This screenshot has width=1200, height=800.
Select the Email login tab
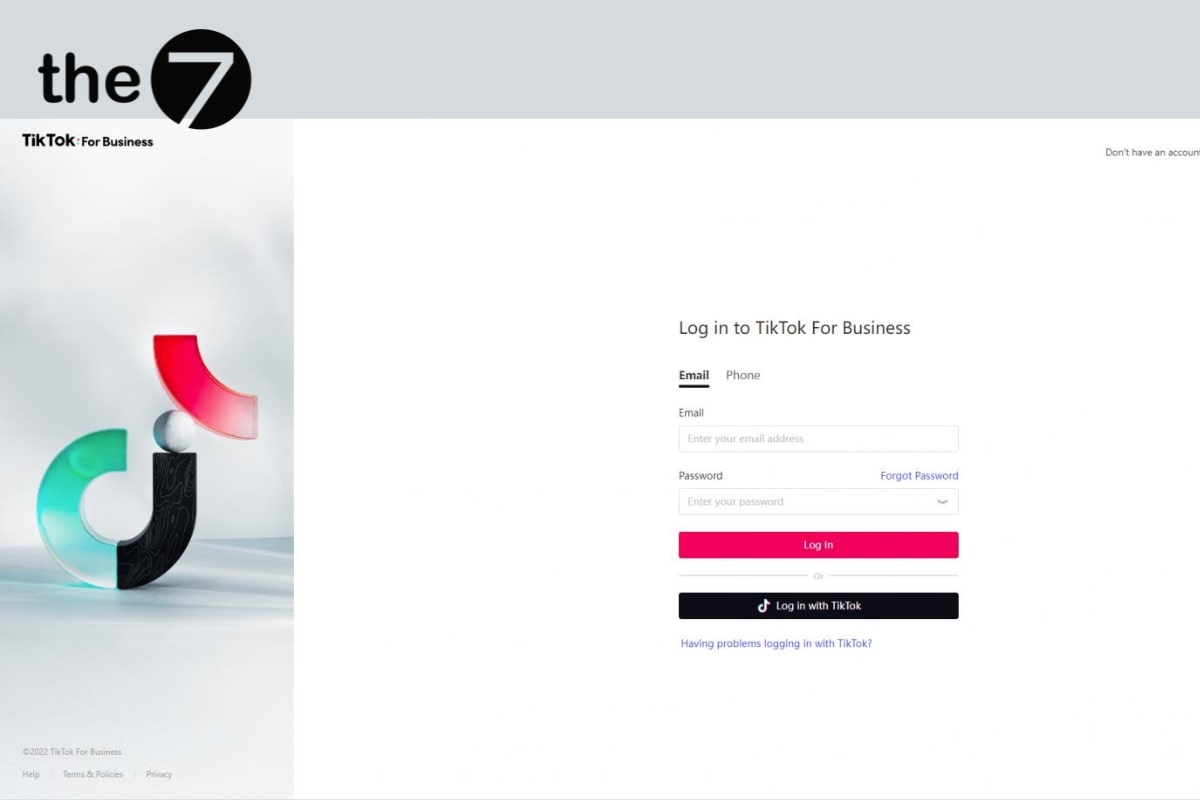694,375
